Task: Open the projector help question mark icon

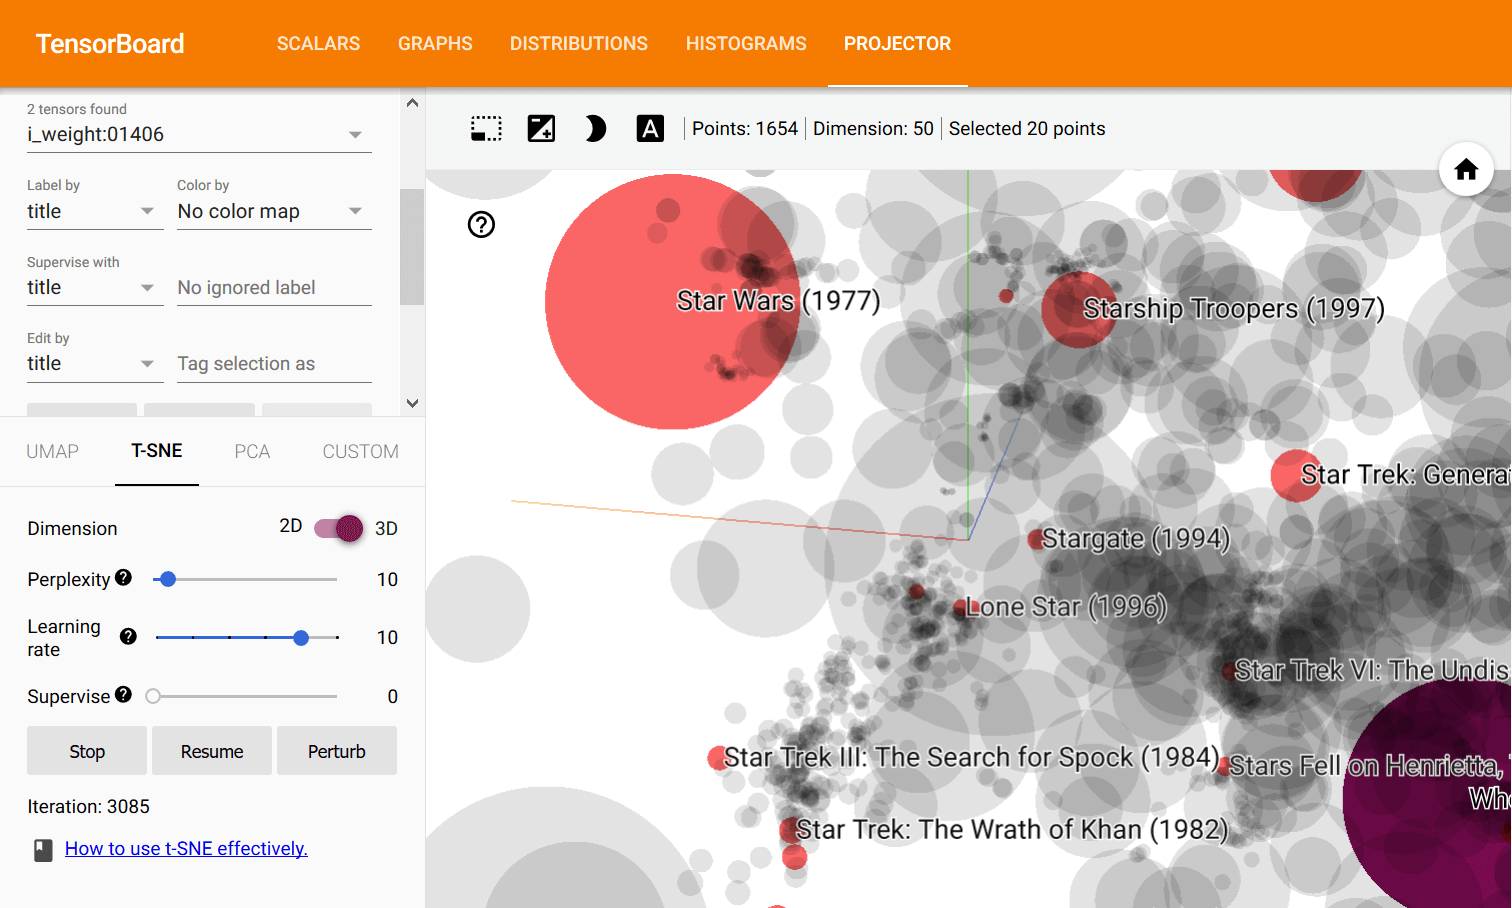Action: click(481, 225)
